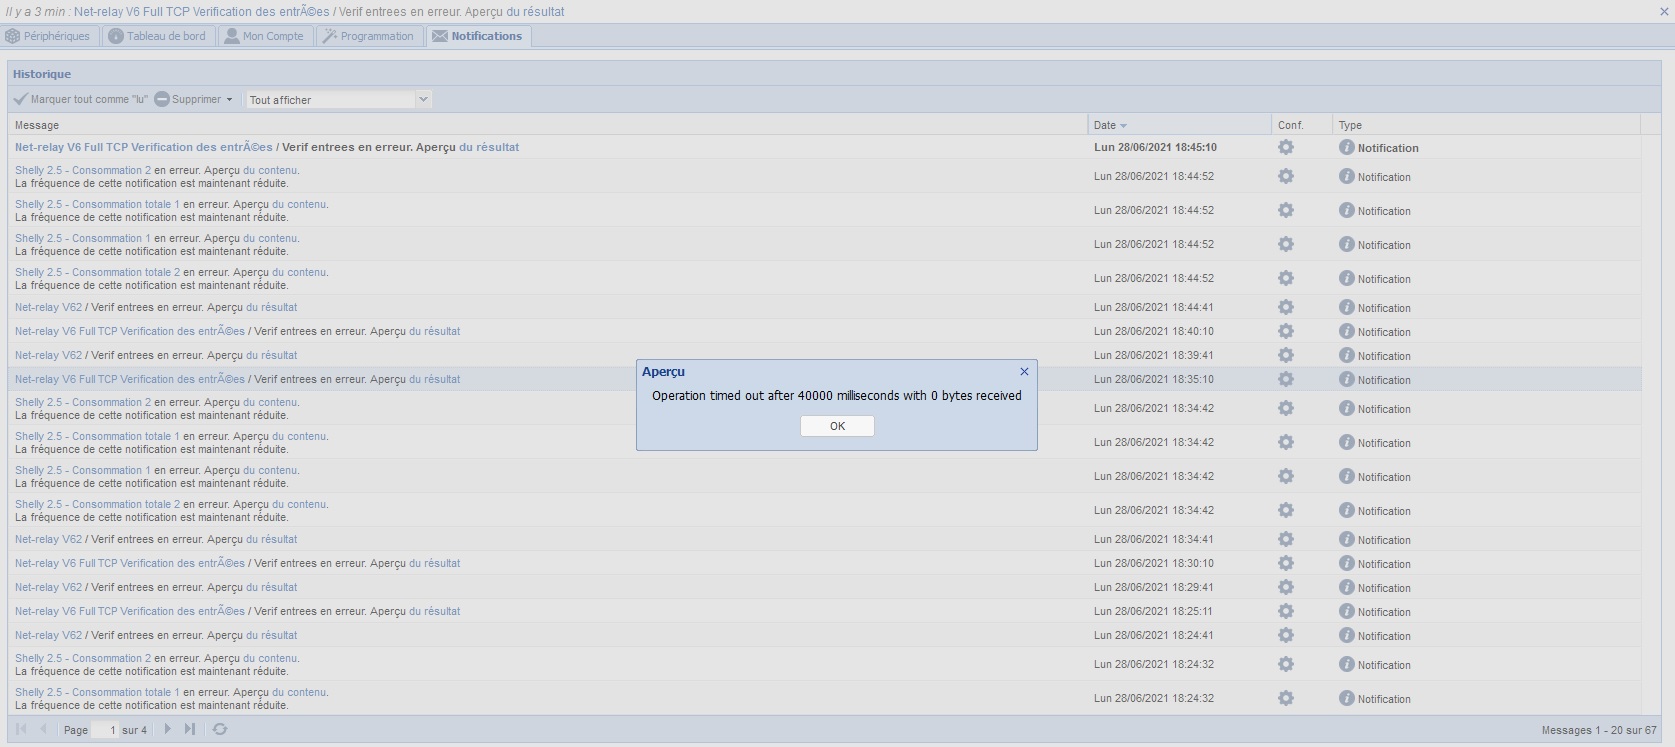The width and height of the screenshot is (1675, 747).
Task: Close the Aperçu dialog with X
Action: pos(1024,371)
